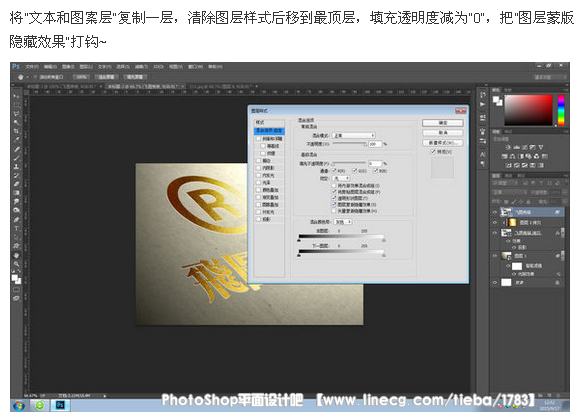Select the Dodge tool
This screenshot has width=585, height=417.
16,210
